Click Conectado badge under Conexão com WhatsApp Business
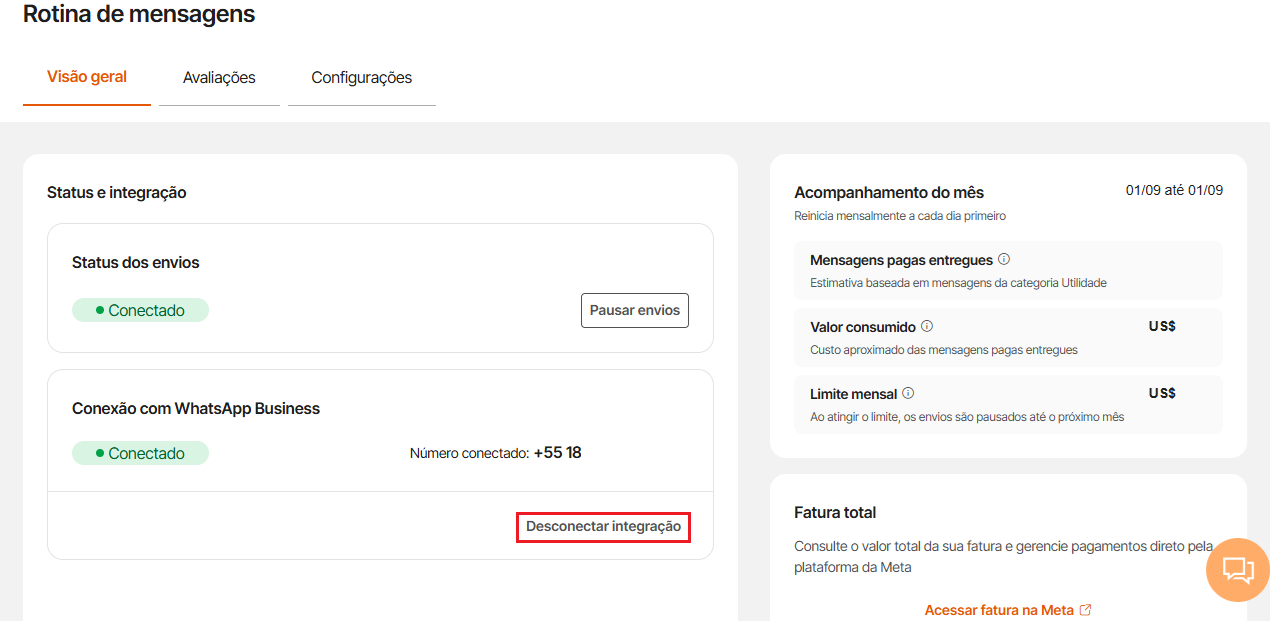Image resolution: width=1270 pixels, height=621 pixels. [140, 453]
